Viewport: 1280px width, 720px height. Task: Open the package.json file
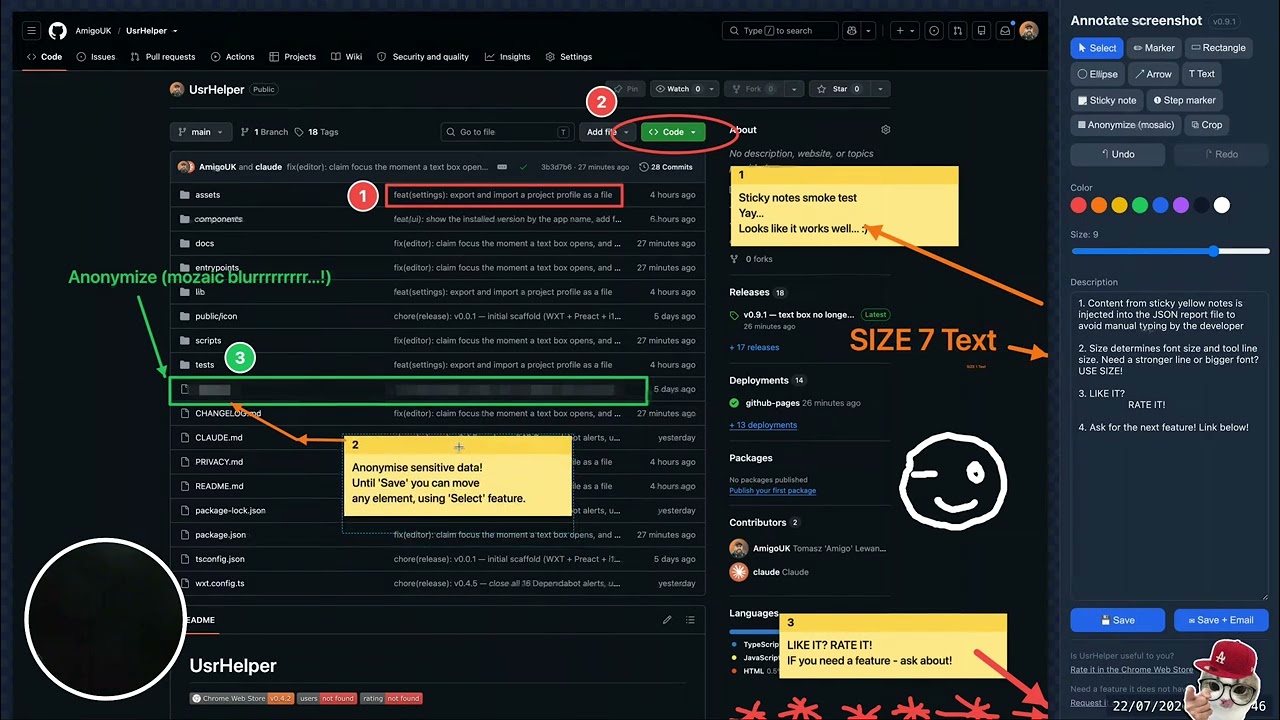(220, 535)
